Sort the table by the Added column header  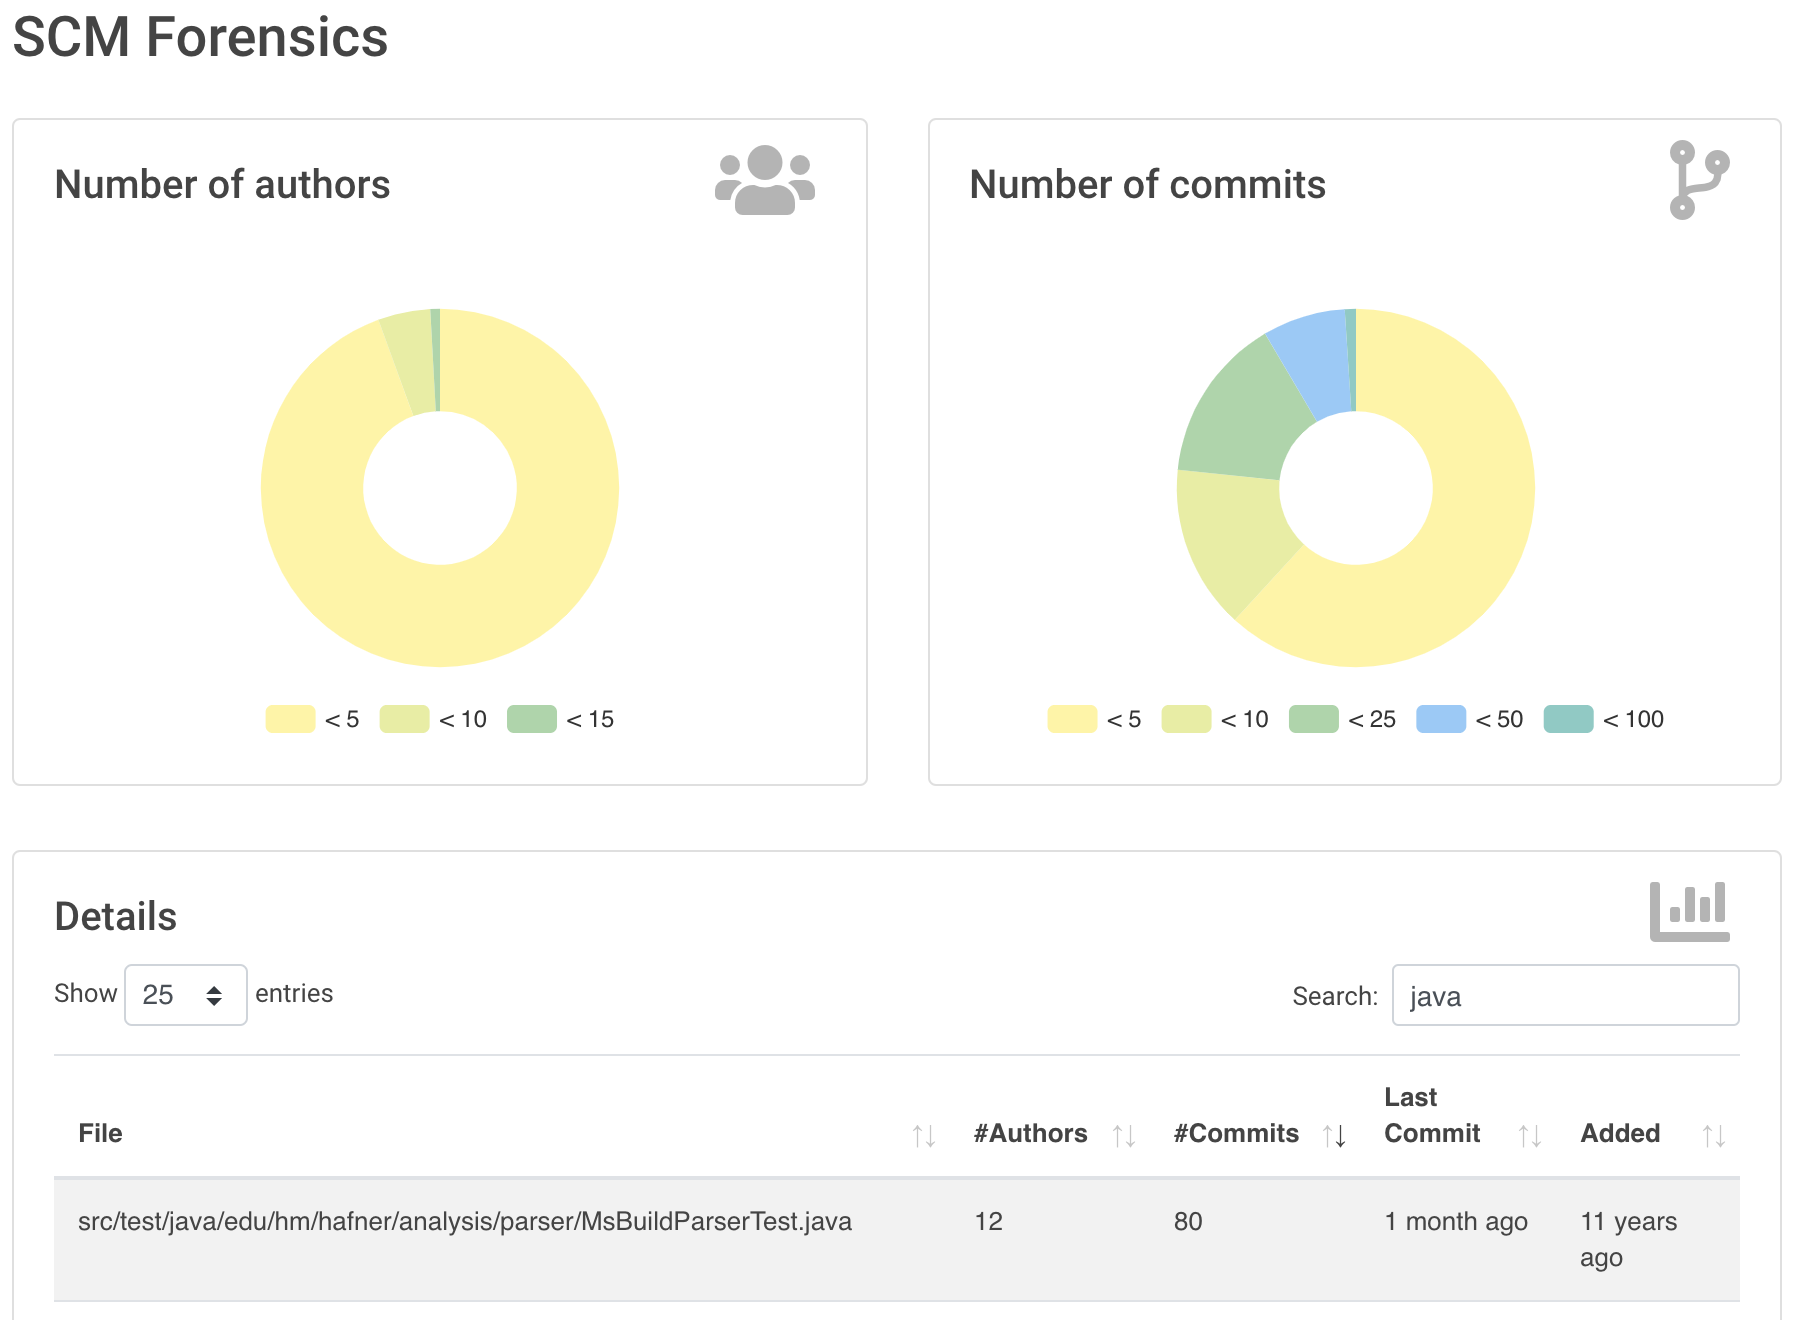[1620, 1133]
